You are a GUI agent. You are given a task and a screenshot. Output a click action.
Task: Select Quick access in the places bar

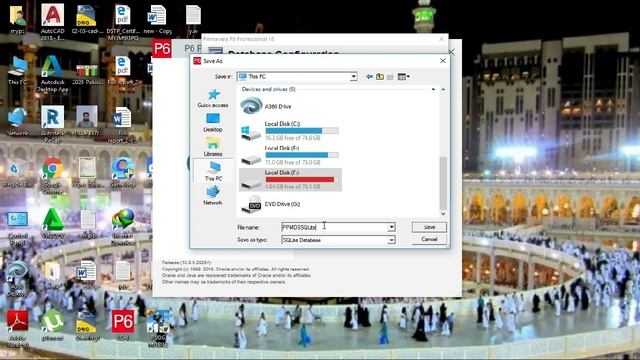[x=213, y=98]
